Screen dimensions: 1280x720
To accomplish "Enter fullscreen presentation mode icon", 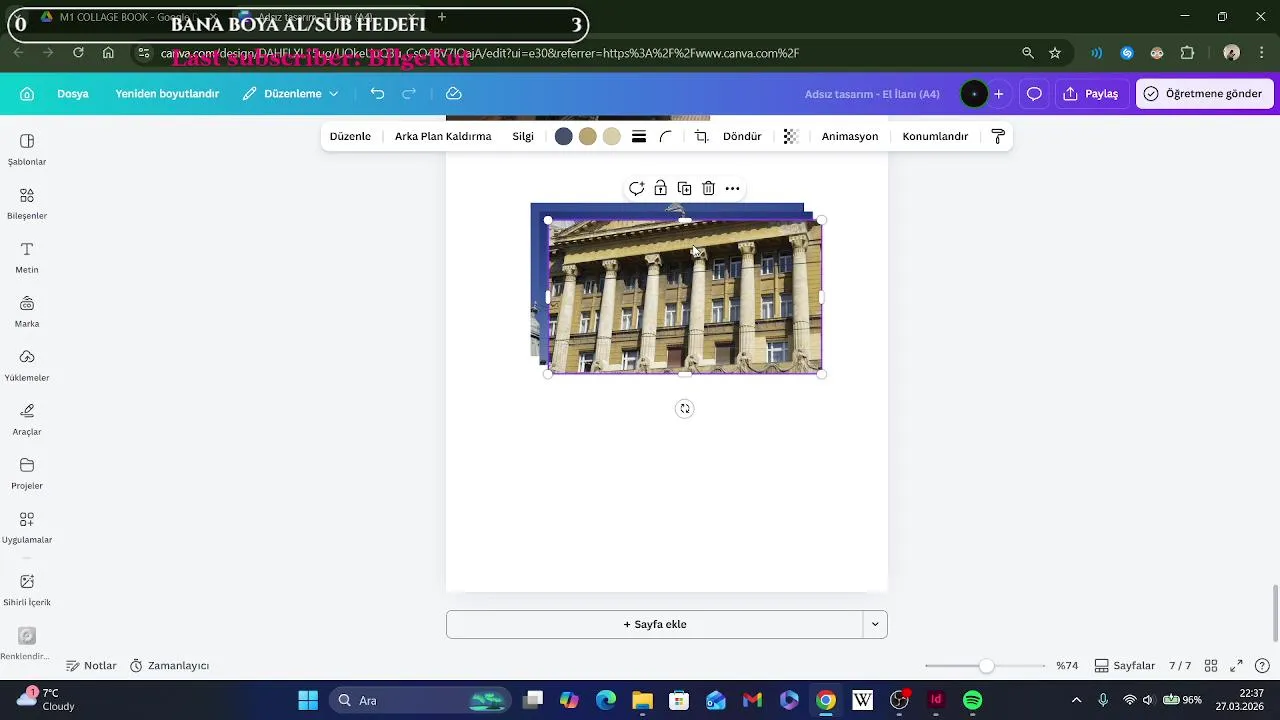I will 1236,666.
